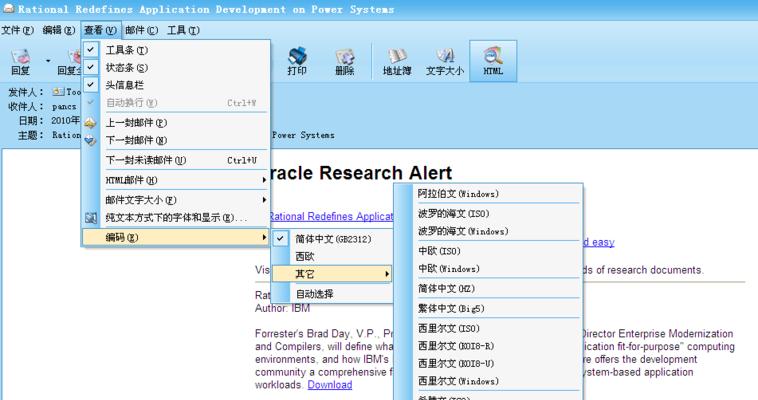Expand the HTML邮件 submenu

175,180
